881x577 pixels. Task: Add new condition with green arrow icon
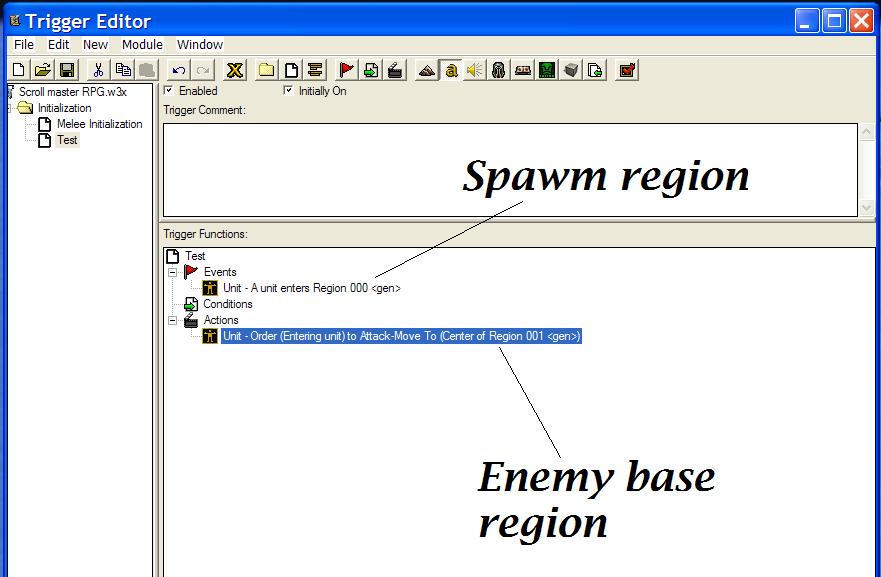pyautogui.click(x=371, y=70)
